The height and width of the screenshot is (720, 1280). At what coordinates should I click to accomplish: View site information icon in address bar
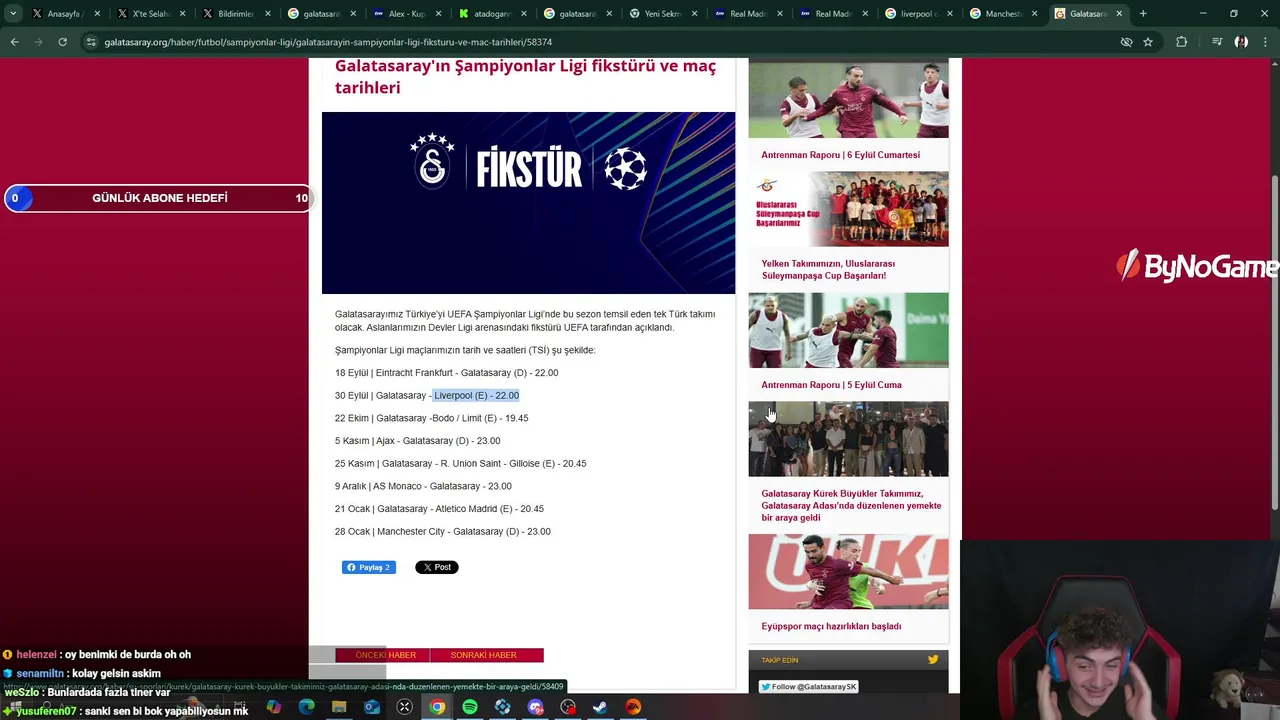91,42
